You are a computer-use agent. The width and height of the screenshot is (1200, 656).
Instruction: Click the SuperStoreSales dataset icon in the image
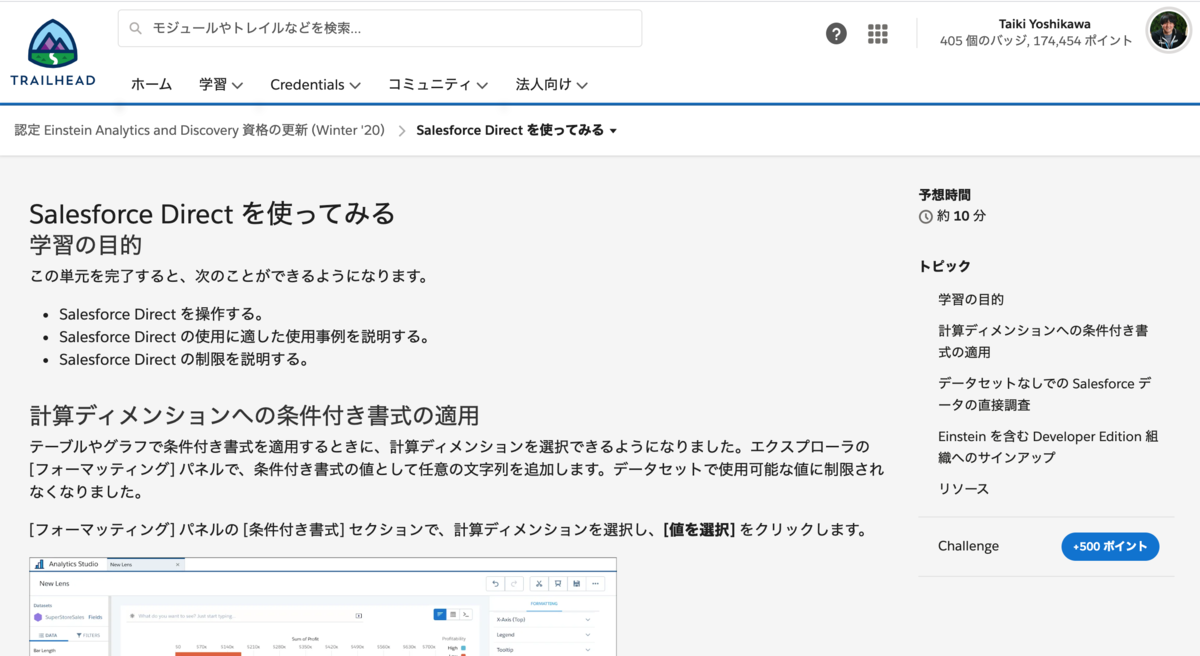(37, 616)
